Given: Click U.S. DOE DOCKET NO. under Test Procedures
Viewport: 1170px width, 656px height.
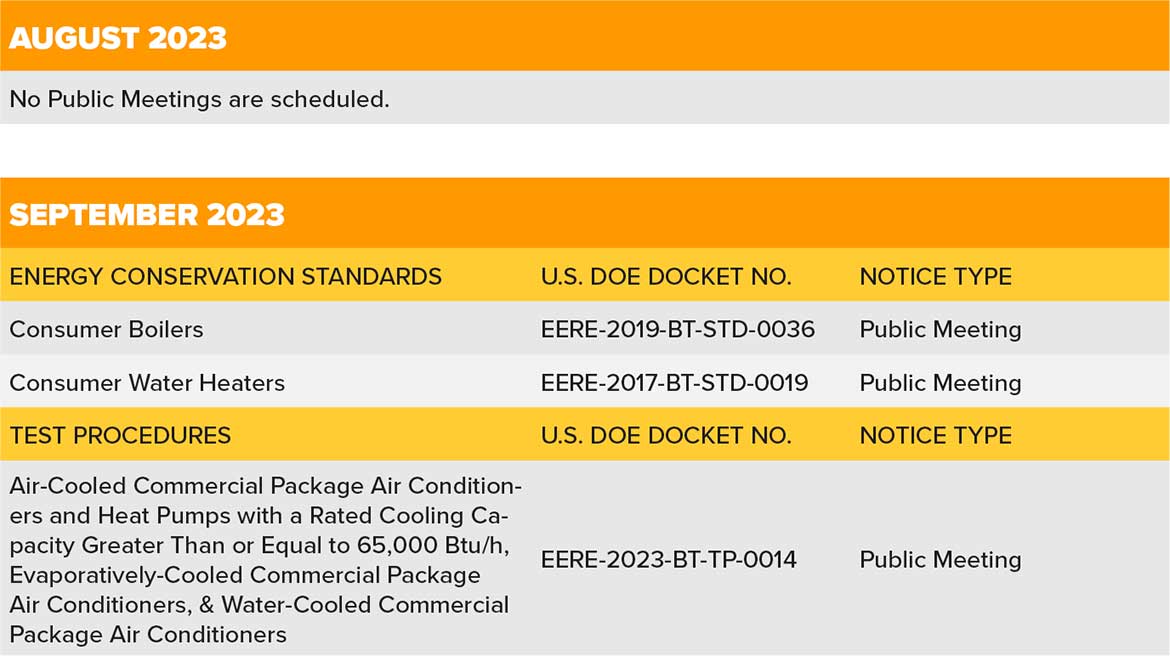Looking at the screenshot, I should tap(666, 436).
